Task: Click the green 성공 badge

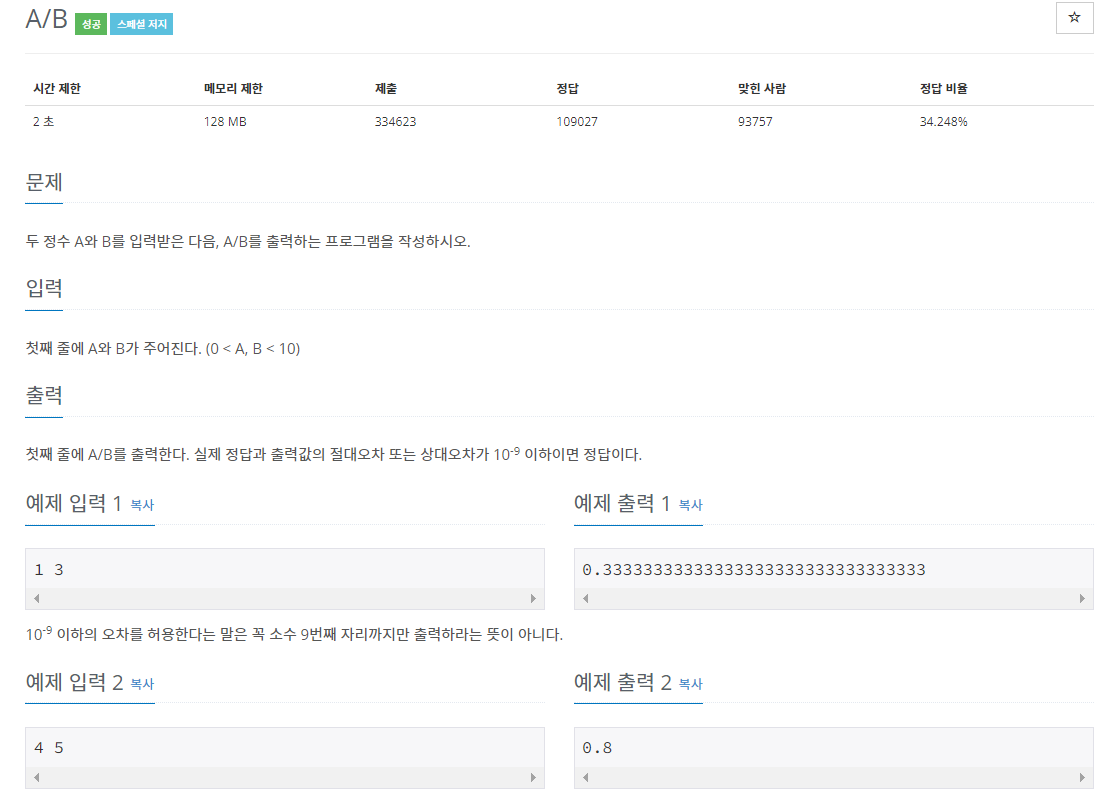Action: (x=90, y=24)
